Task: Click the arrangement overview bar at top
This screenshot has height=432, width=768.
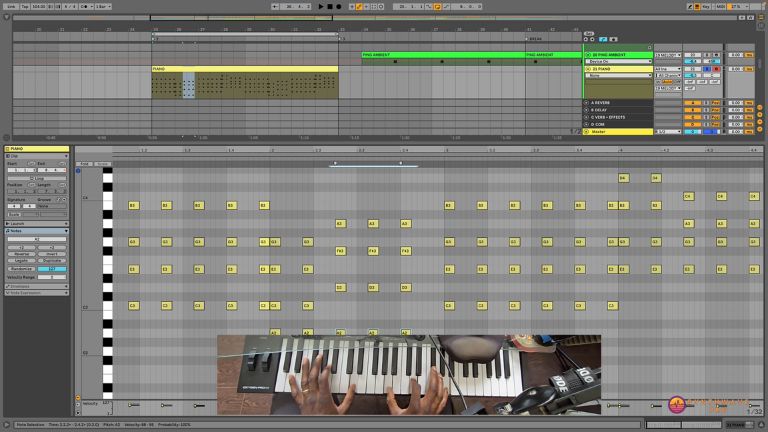Action: click(x=376, y=18)
